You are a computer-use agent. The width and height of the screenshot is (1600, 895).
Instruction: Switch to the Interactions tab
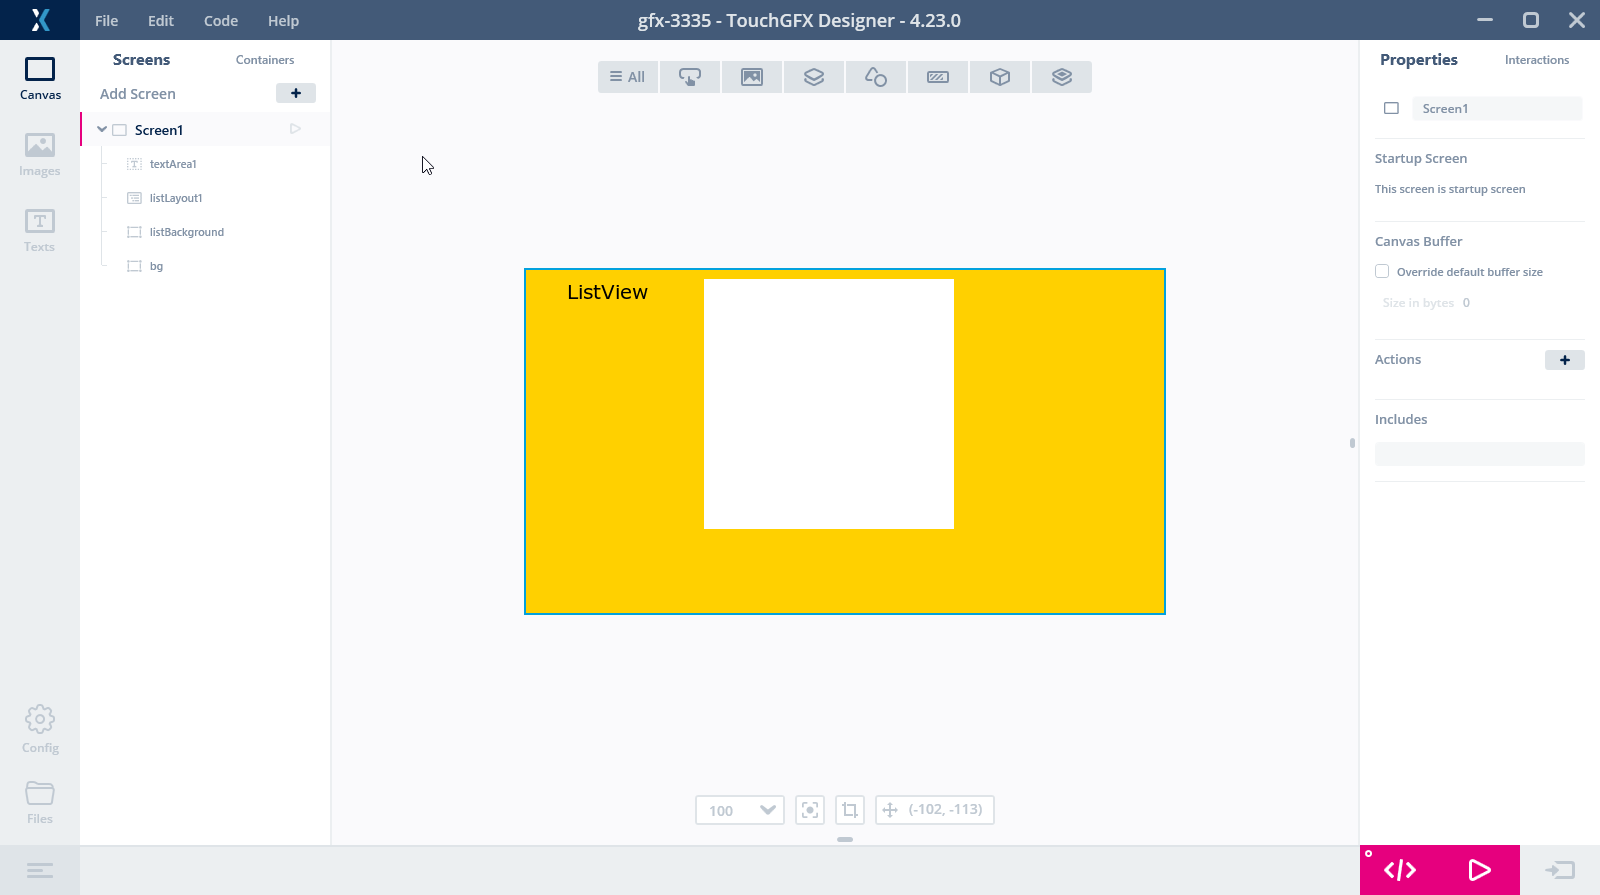[x=1536, y=60]
